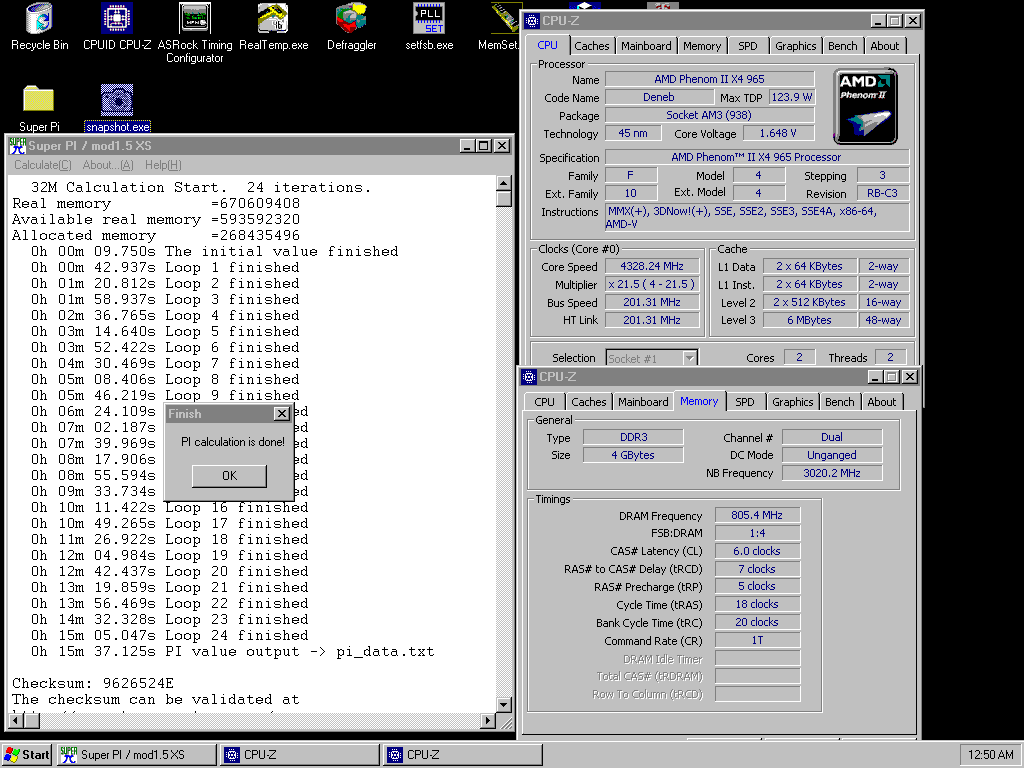This screenshot has height=768, width=1024.
Task: Click Super PI vertical scrollbar up arrow
Action: click(x=504, y=183)
